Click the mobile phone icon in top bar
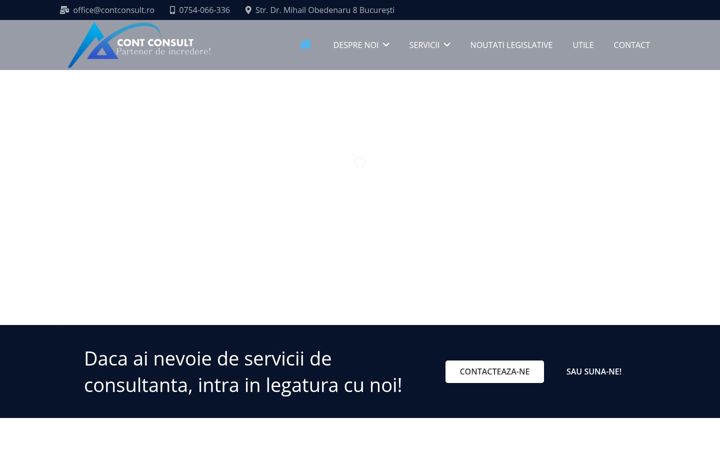720x450 pixels. [x=172, y=10]
